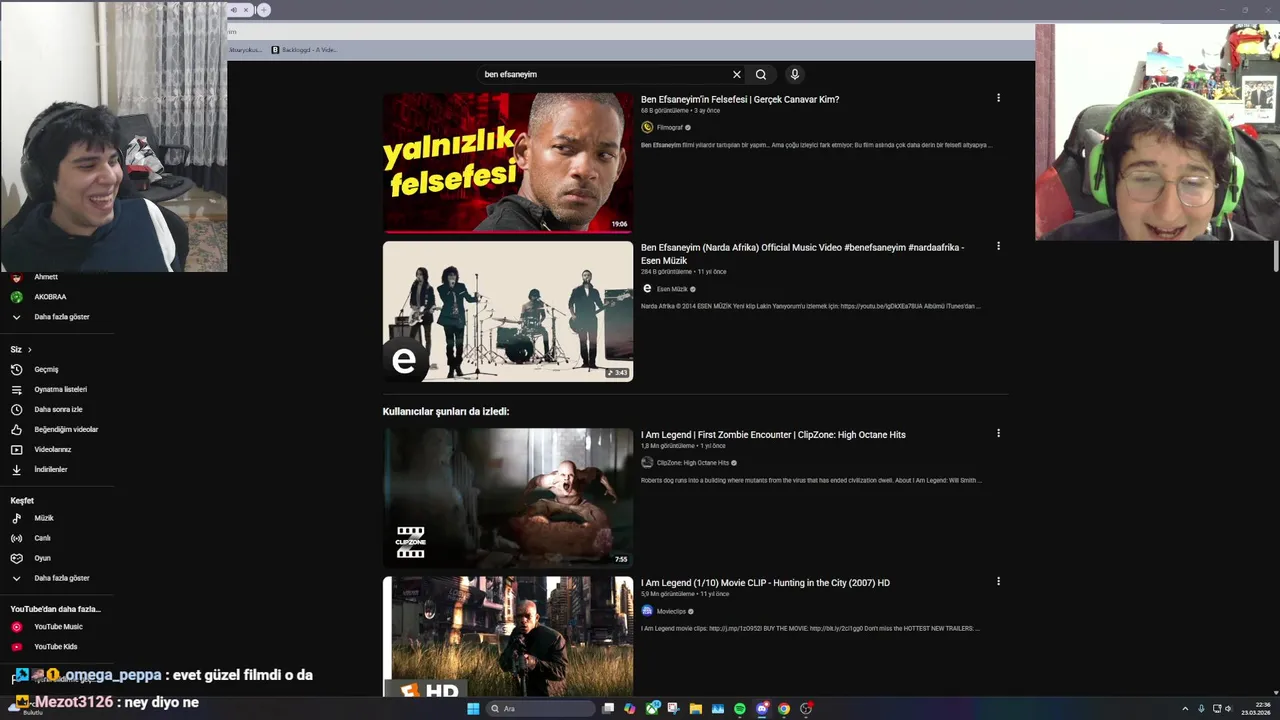
Task: Click the Windows taskbar search box Ara
Action: pyautogui.click(x=540, y=709)
